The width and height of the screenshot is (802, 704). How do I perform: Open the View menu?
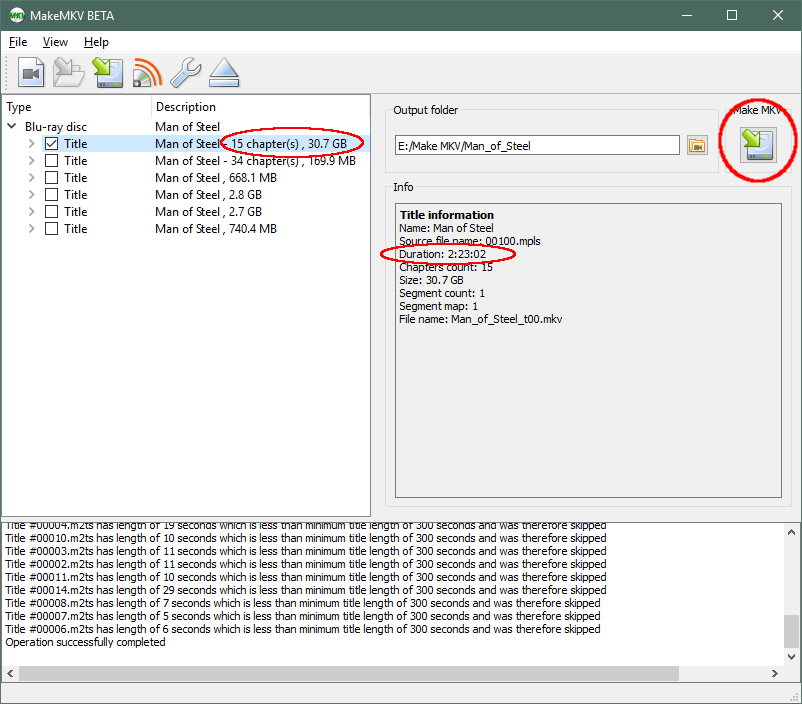tap(55, 42)
